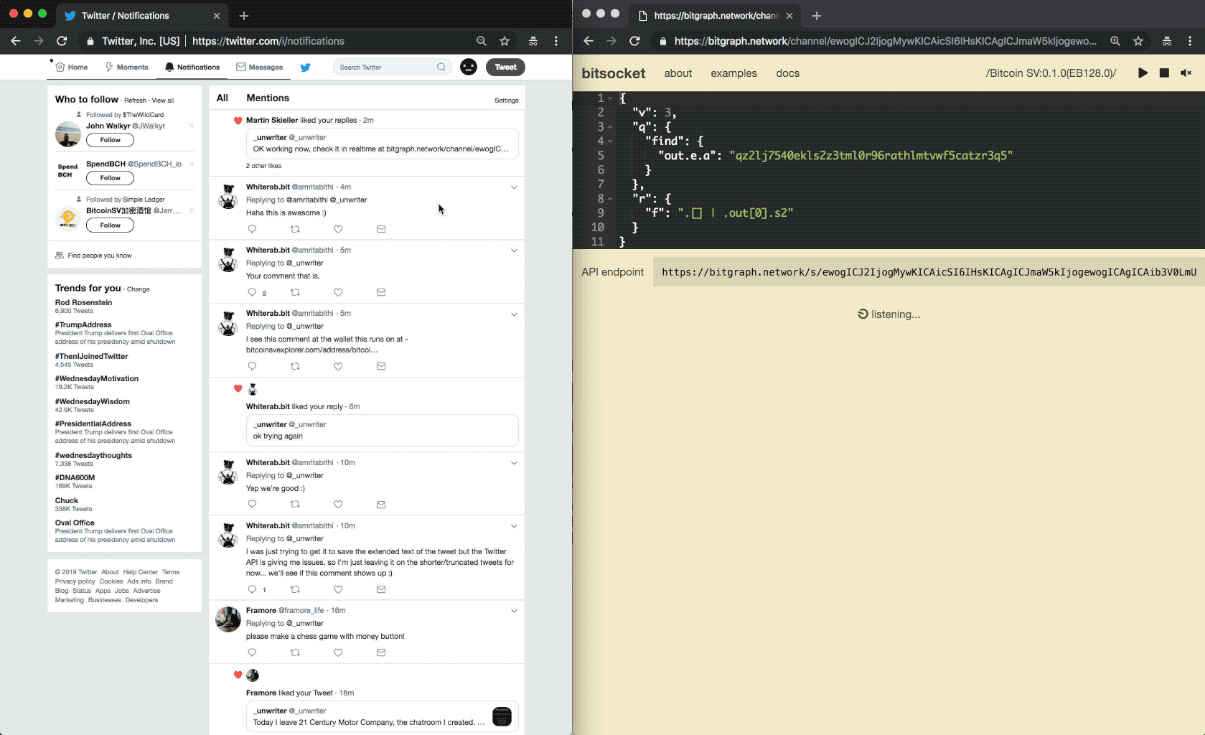Open the 'docs' link in bitsocket
The width and height of the screenshot is (1205, 735).
[x=788, y=73]
